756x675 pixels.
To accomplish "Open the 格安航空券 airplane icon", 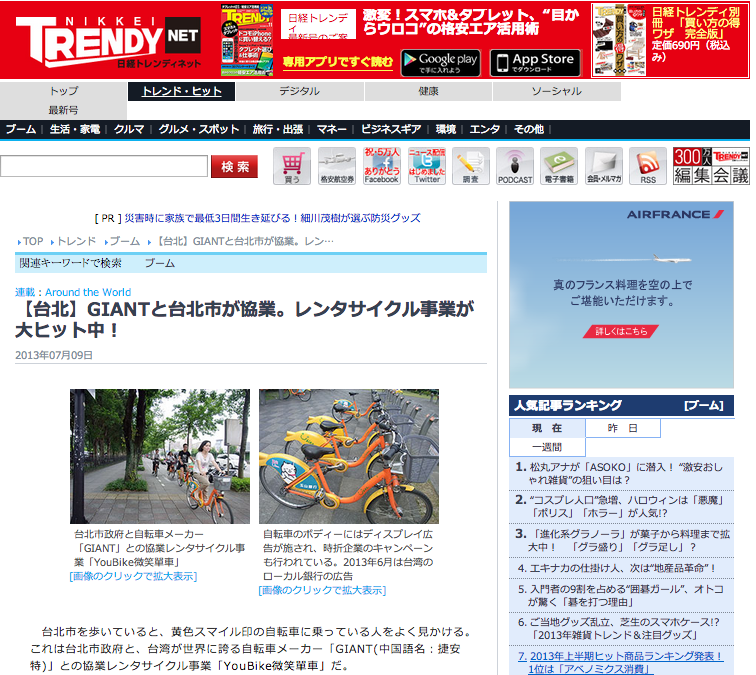I will coord(337,166).
